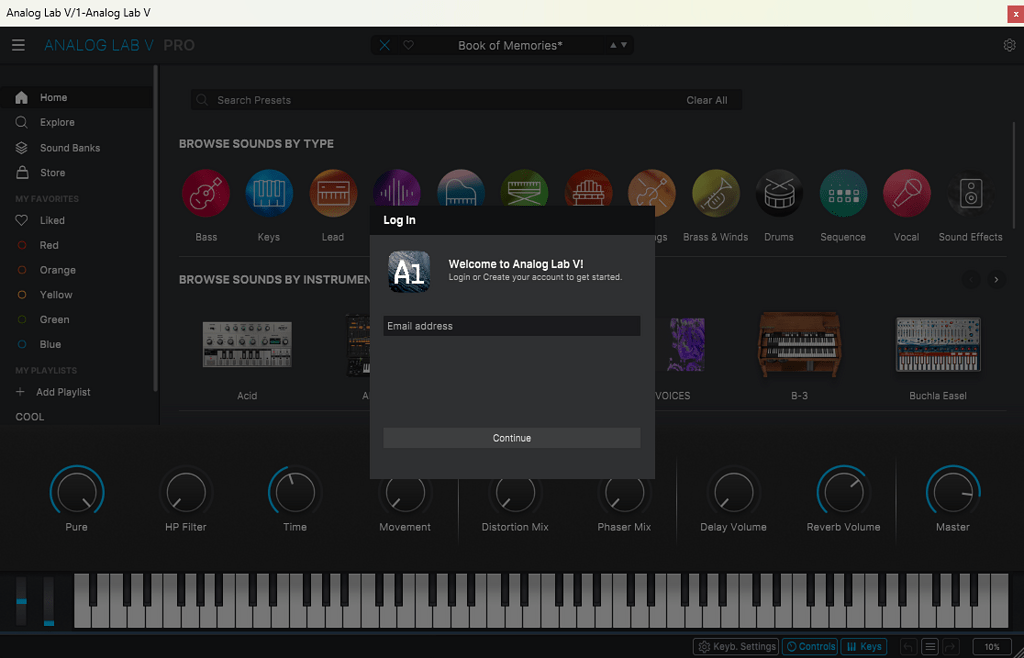
Task: Open the Sequence sound category
Action: pyautogui.click(x=842, y=192)
